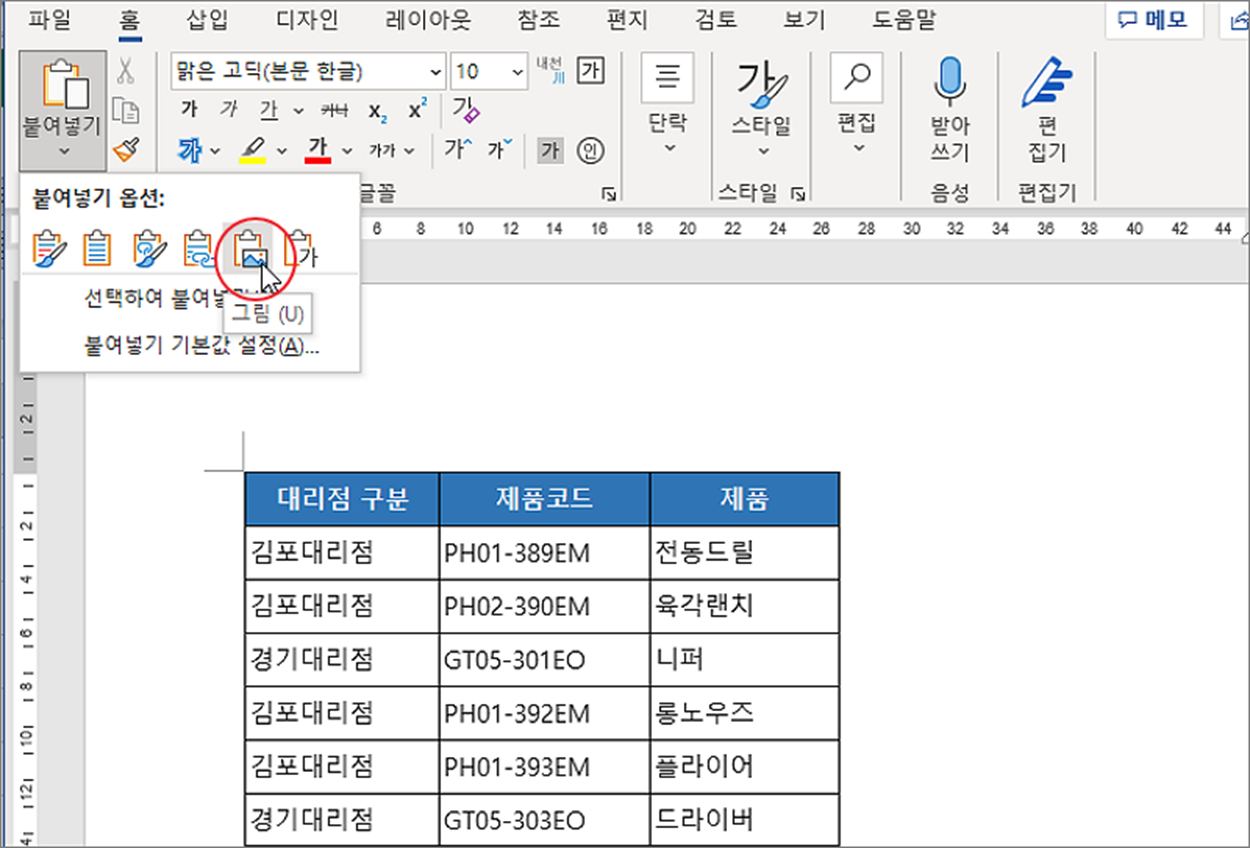Choose Picture (그림) paste option icon

coord(248,247)
